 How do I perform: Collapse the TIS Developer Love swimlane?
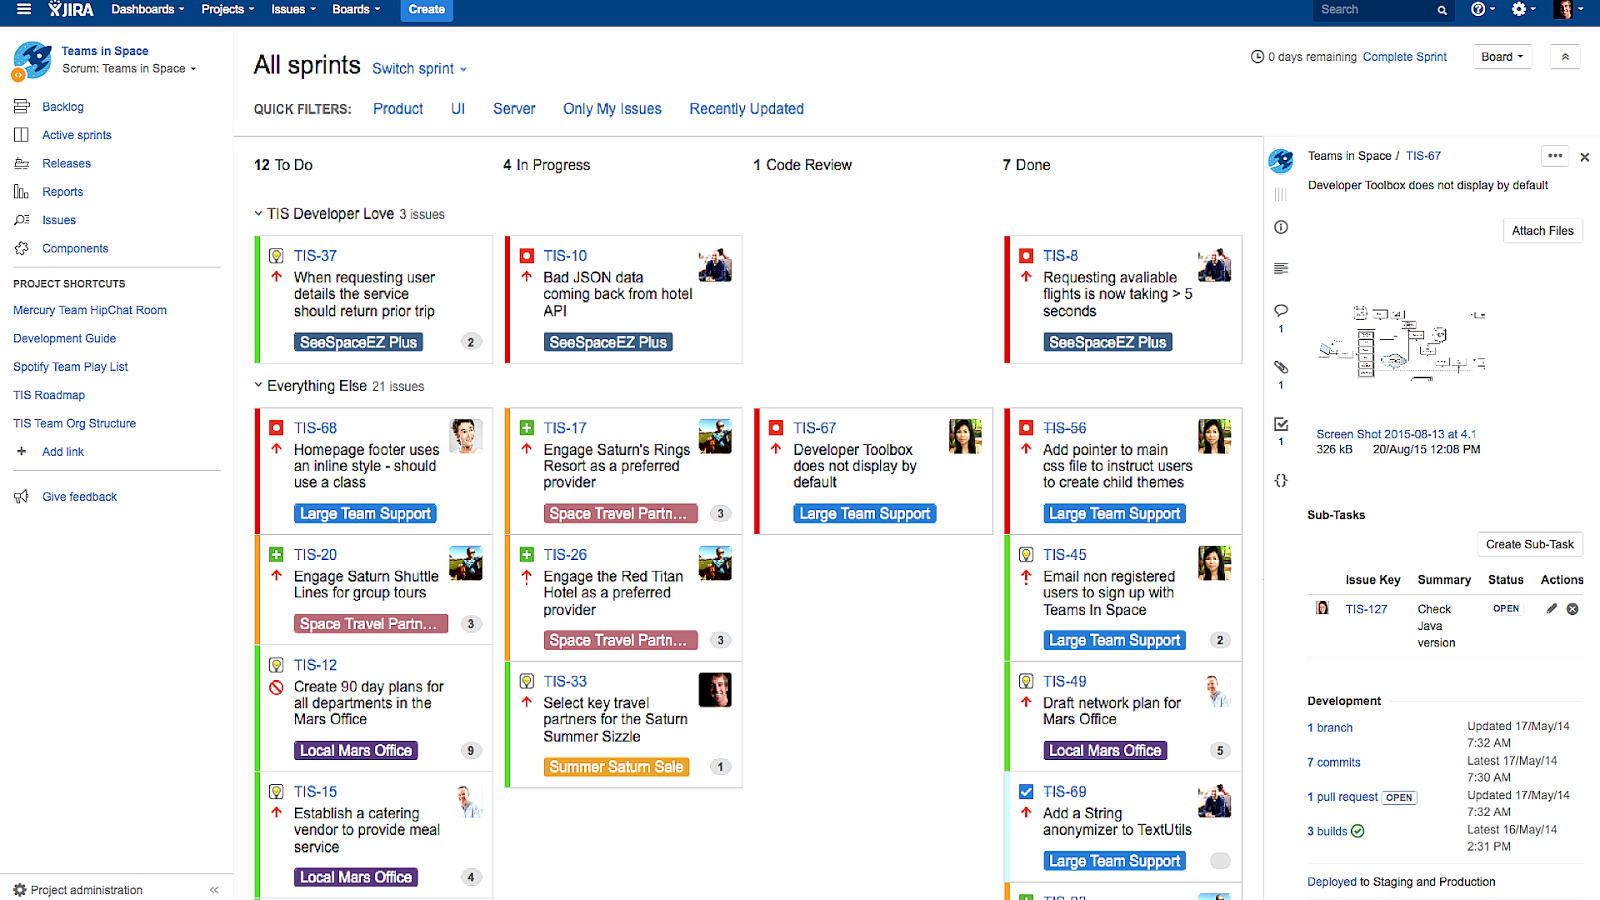(x=257, y=213)
